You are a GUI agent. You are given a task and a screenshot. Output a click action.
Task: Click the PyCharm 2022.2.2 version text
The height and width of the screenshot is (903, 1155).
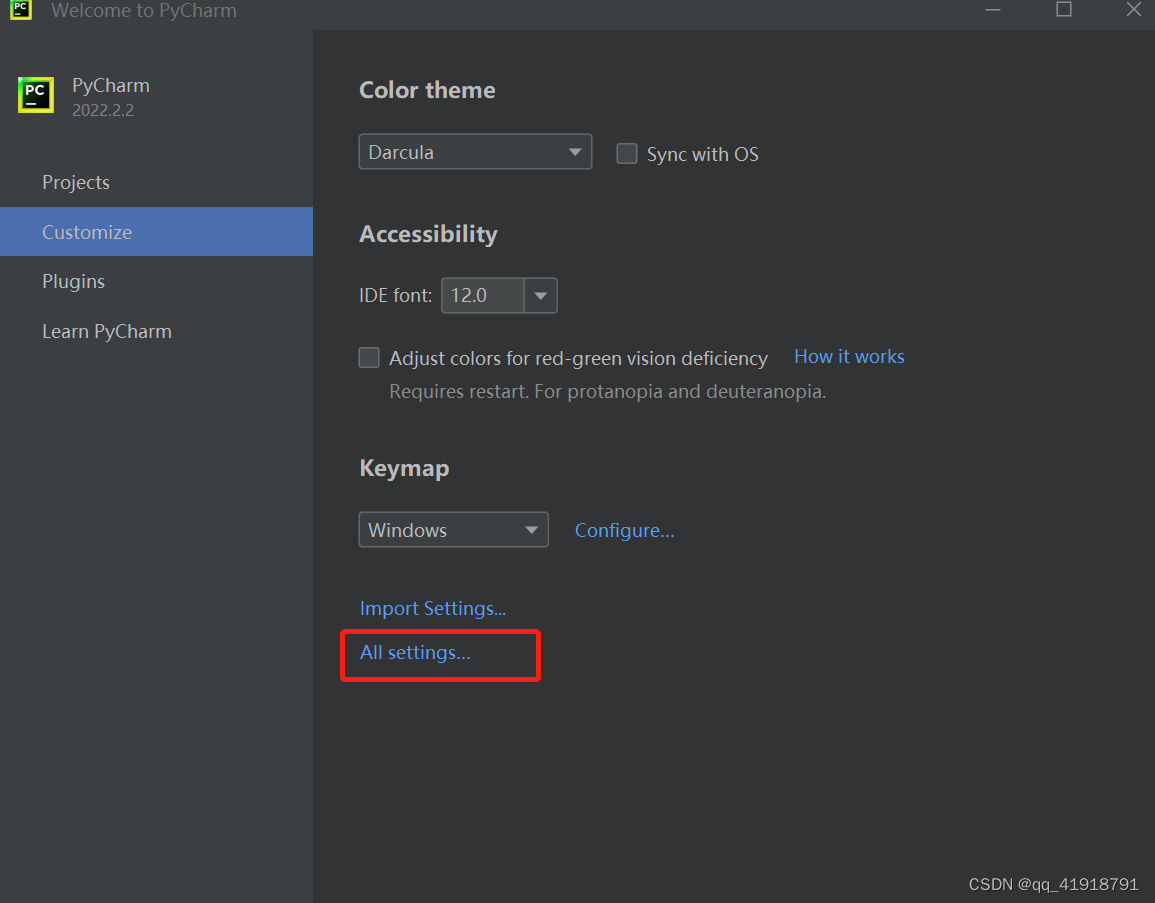coord(103,110)
